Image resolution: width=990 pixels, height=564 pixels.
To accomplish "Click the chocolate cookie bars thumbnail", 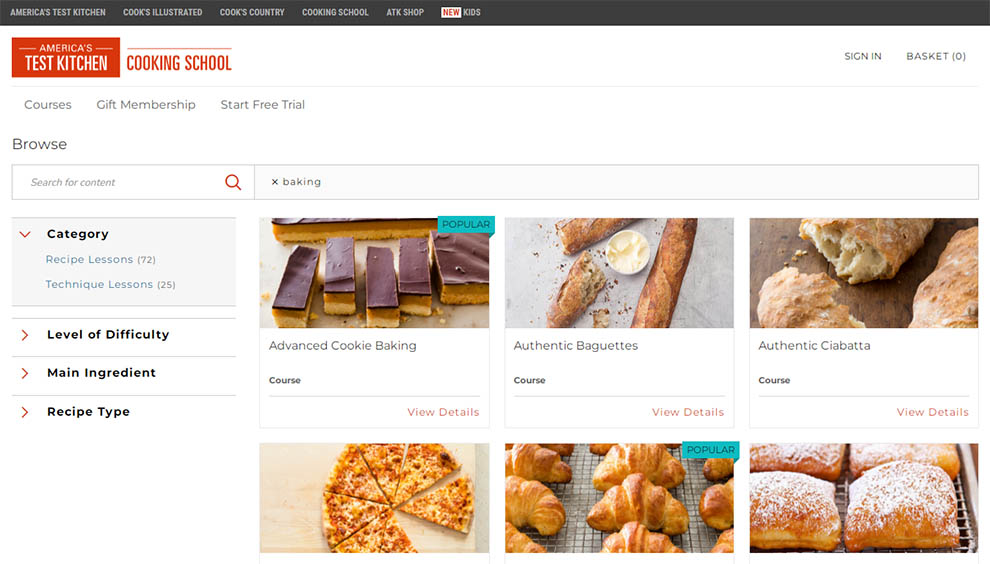I will tap(374, 273).
